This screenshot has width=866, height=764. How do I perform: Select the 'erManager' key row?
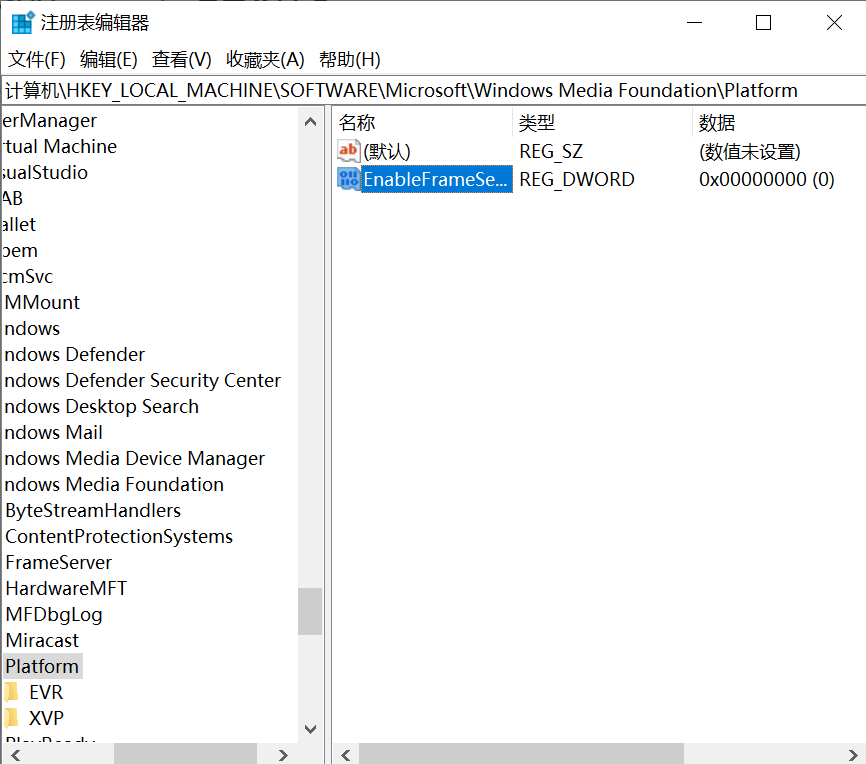(x=50, y=120)
